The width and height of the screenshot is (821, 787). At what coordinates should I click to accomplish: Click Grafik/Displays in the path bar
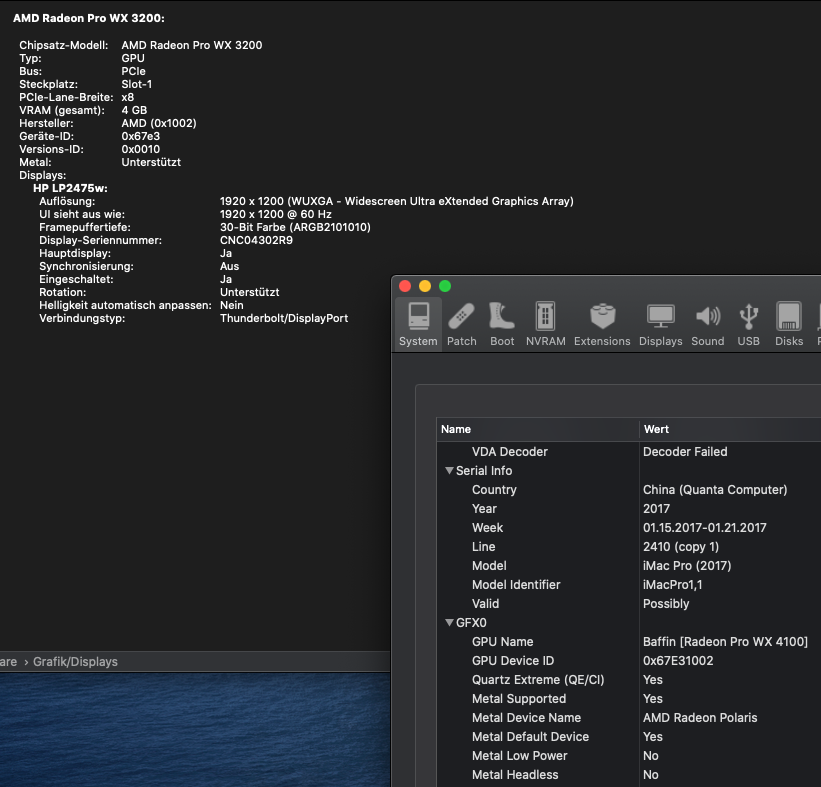pos(75,661)
